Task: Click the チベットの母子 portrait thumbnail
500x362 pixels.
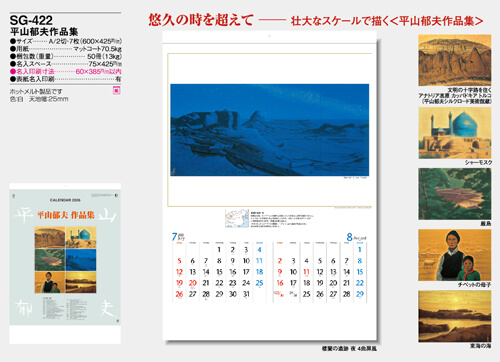Action: point(455,255)
